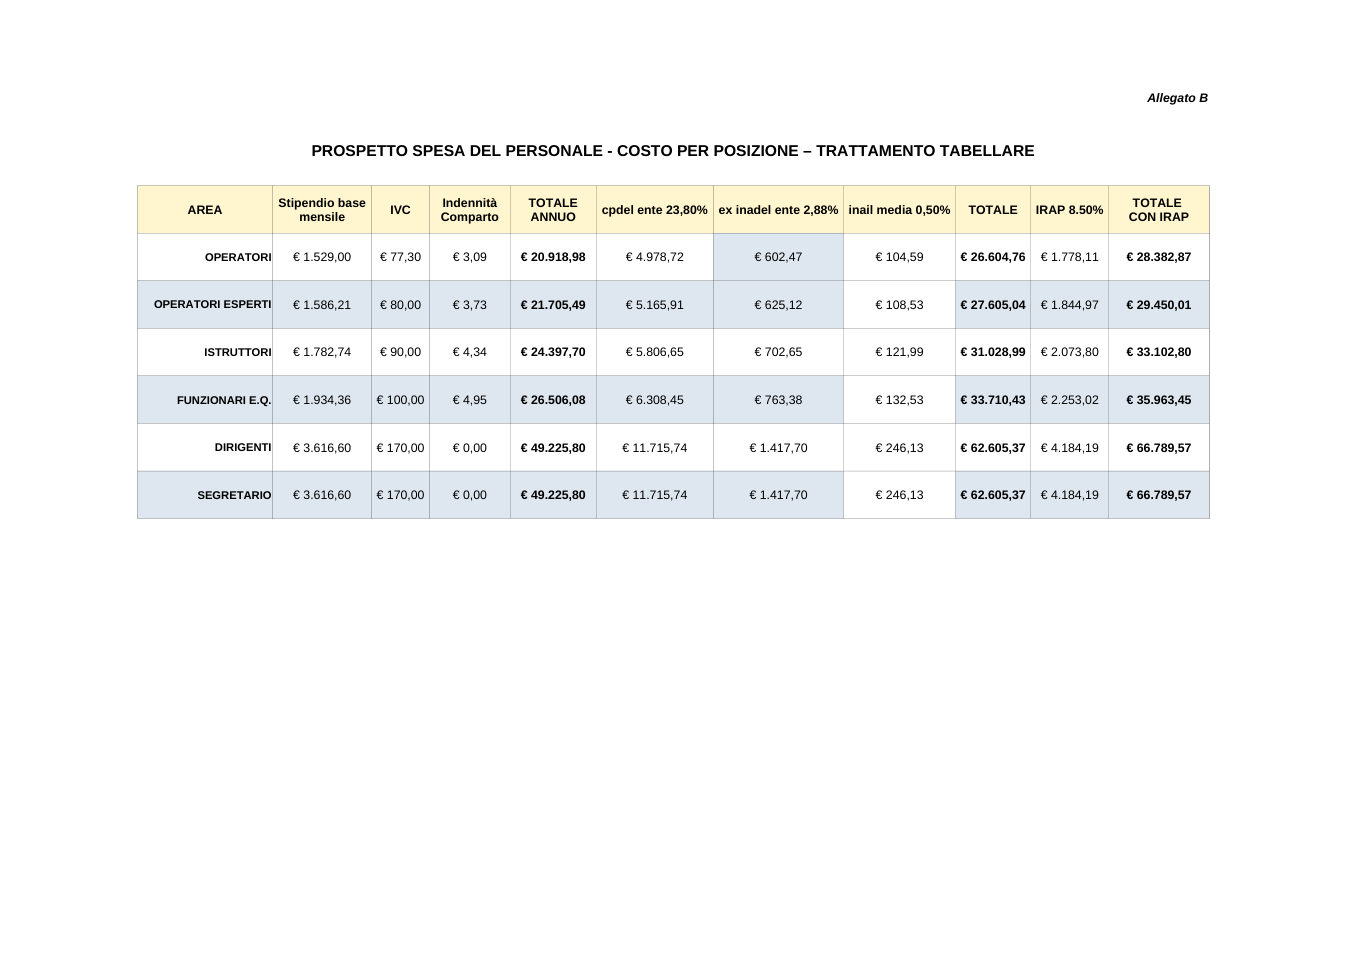The width and height of the screenshot is (1348, 953).
Task: Select the € 1.586,21 salary cell
Action: (322, 305)
